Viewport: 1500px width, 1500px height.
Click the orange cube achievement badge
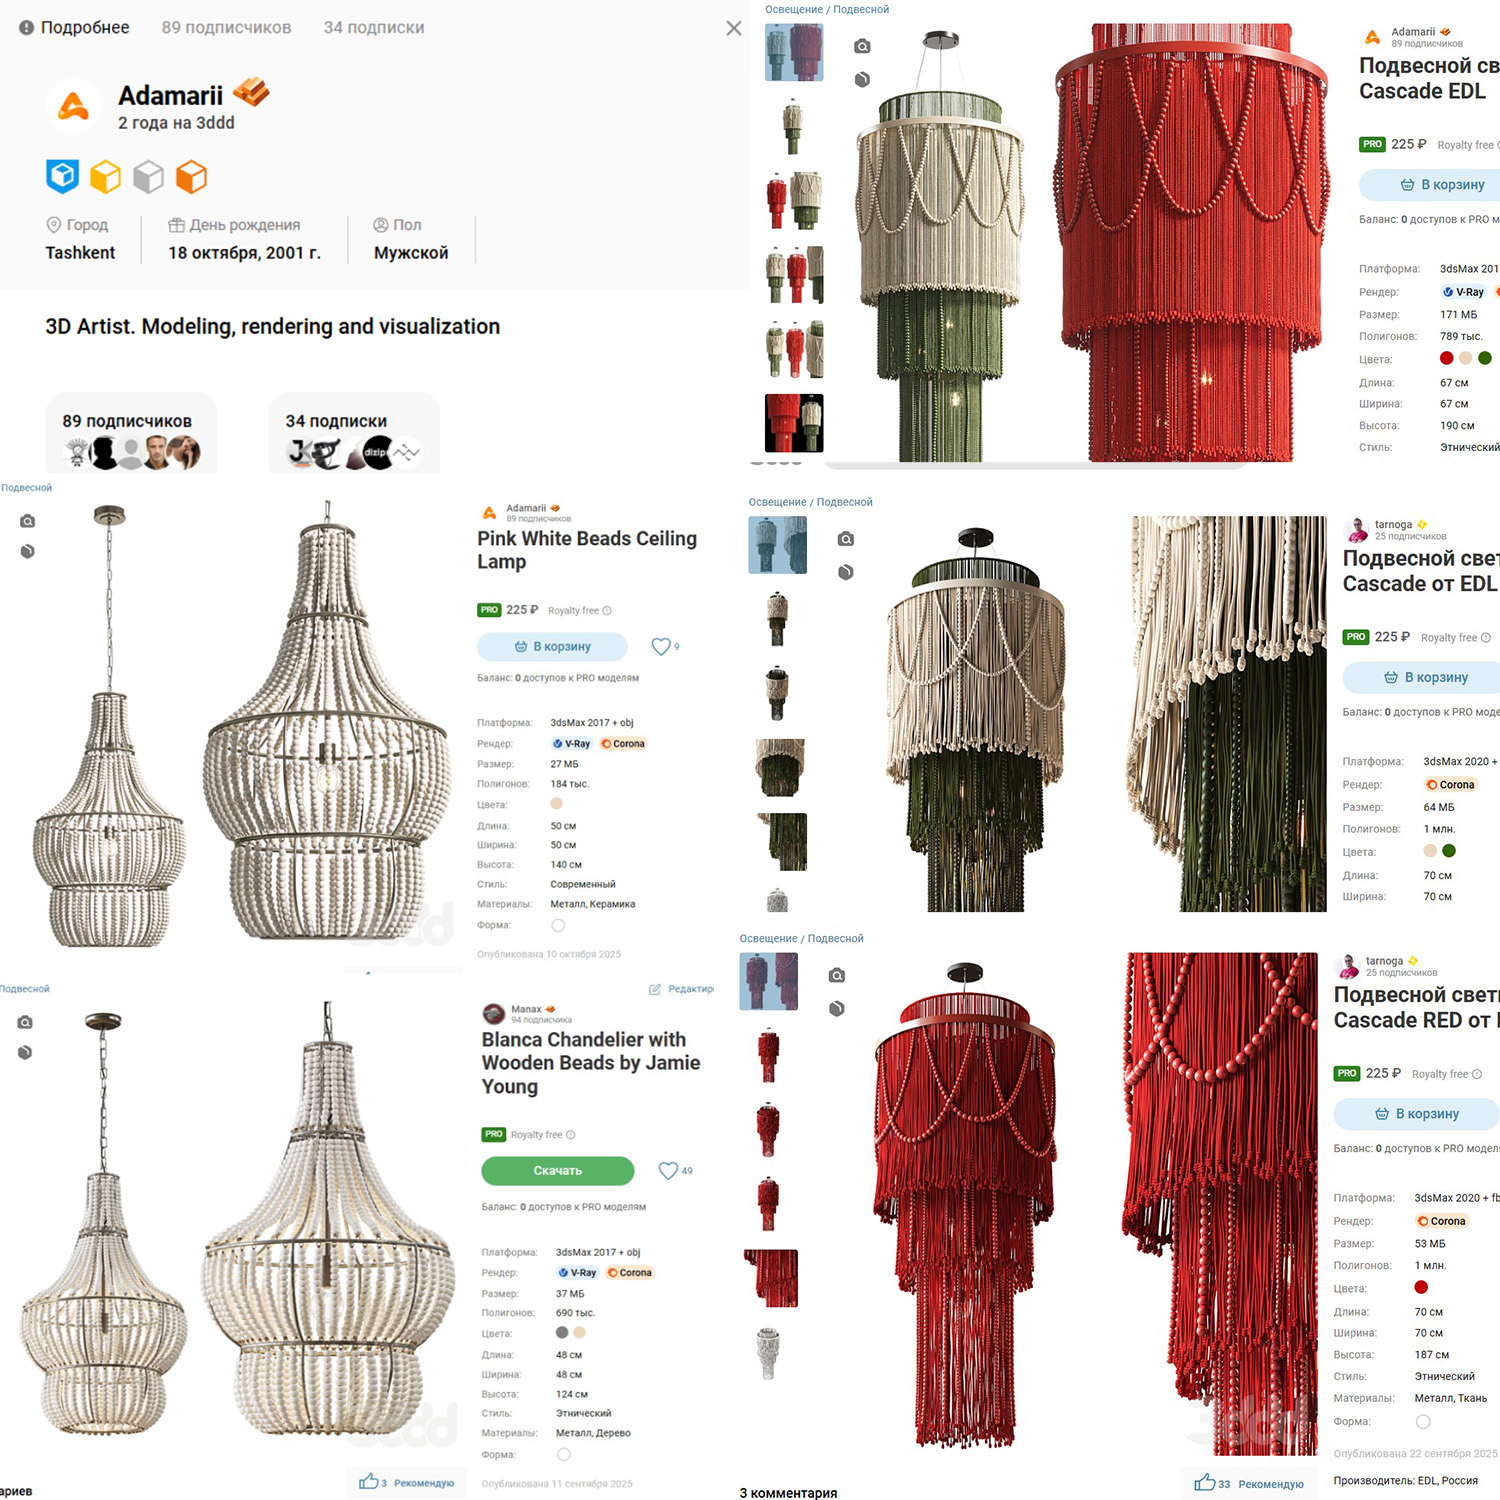tap(191, 177)
